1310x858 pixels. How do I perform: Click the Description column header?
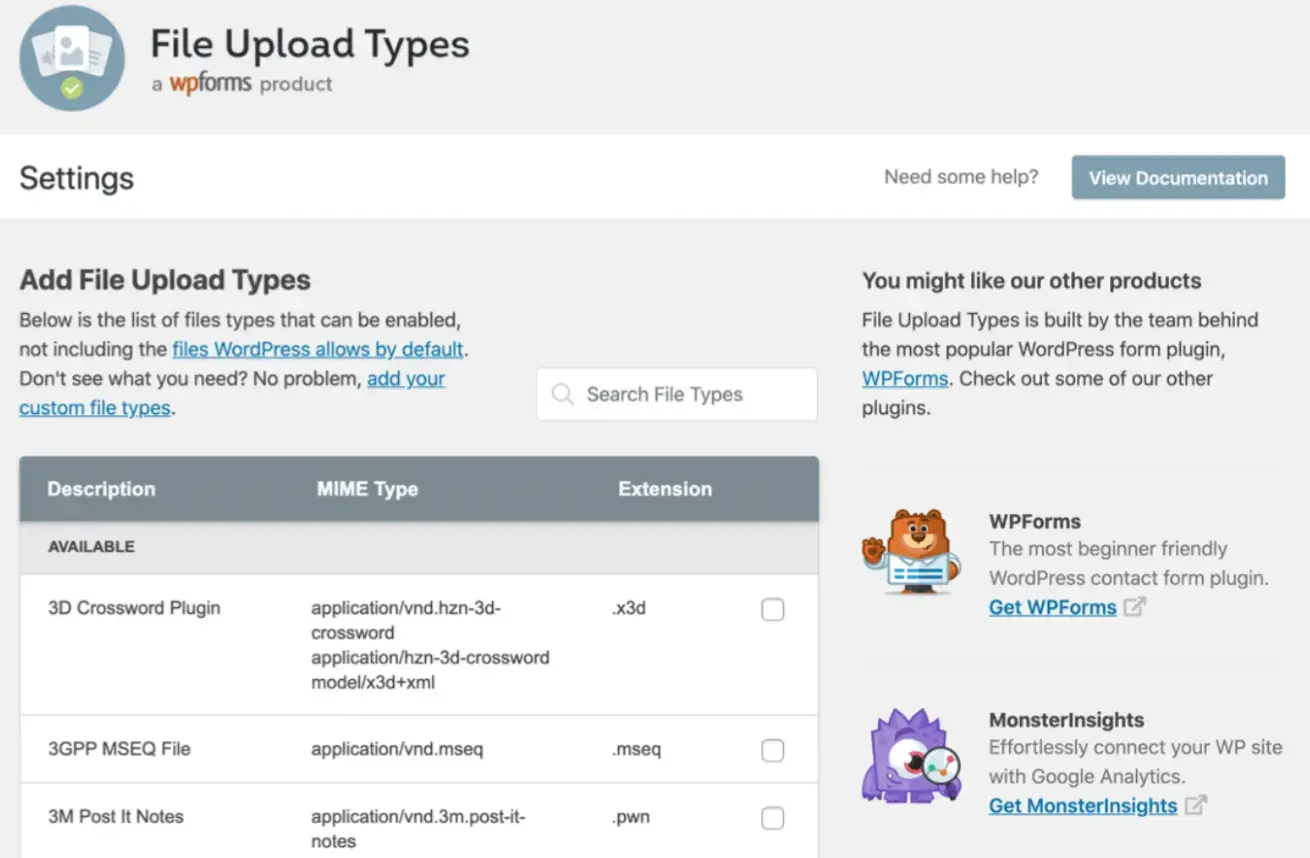(x=101, y=489)
